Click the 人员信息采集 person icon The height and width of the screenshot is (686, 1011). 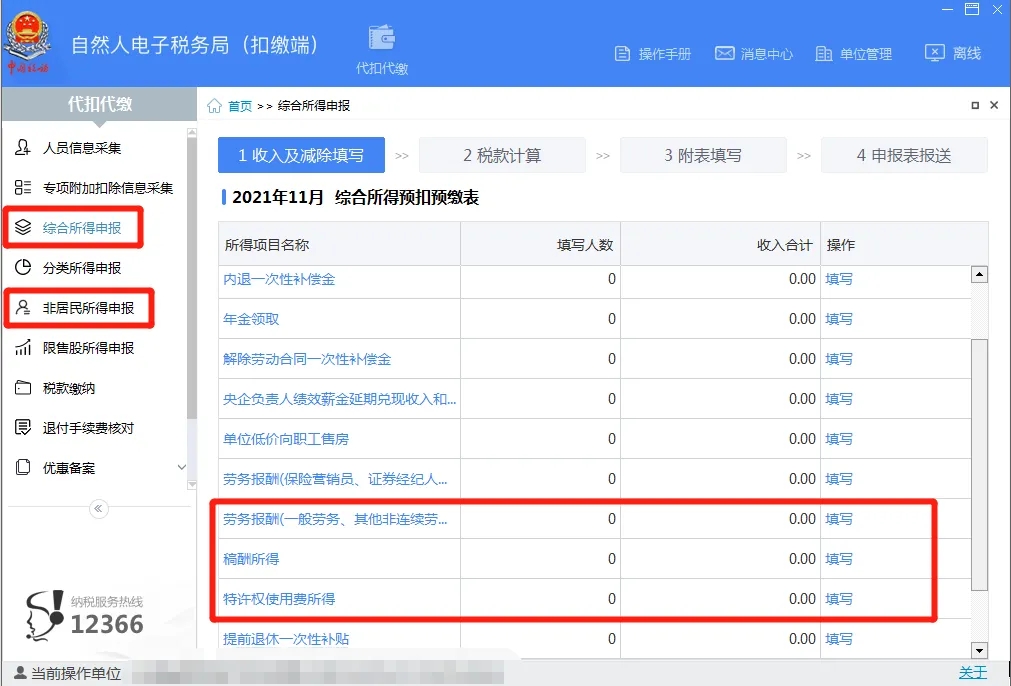23,148
